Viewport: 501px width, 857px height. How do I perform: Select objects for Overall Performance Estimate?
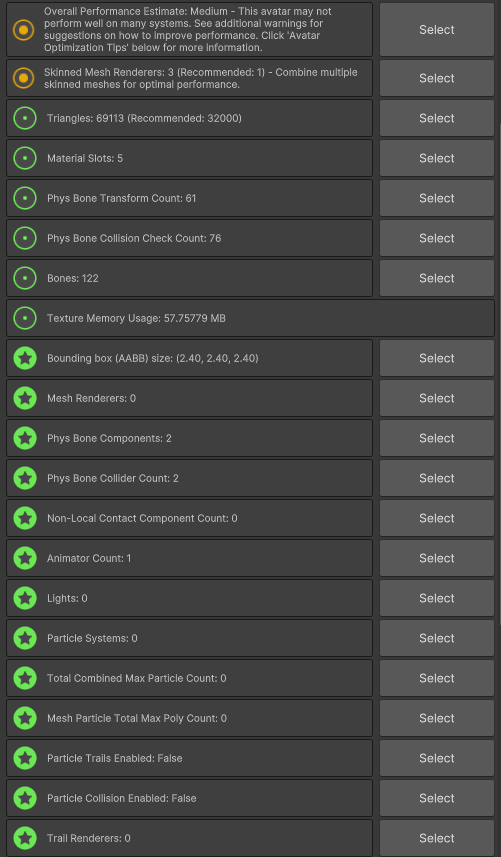tap(437, 30)
